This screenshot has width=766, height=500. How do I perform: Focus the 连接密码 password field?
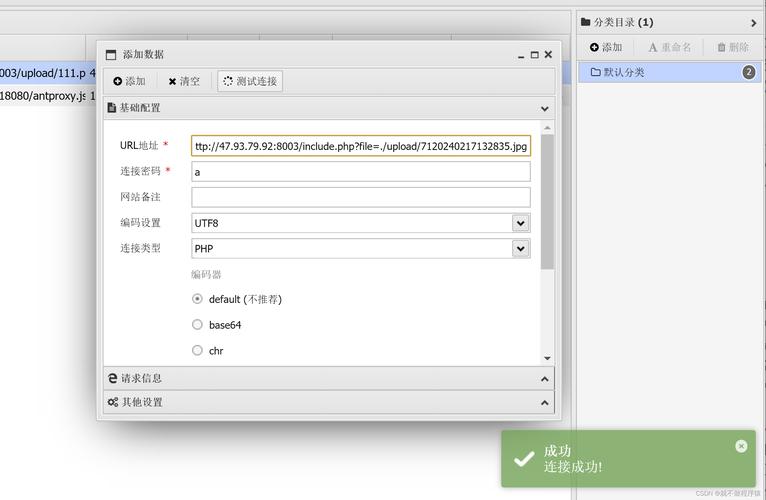tap(361, 172)
